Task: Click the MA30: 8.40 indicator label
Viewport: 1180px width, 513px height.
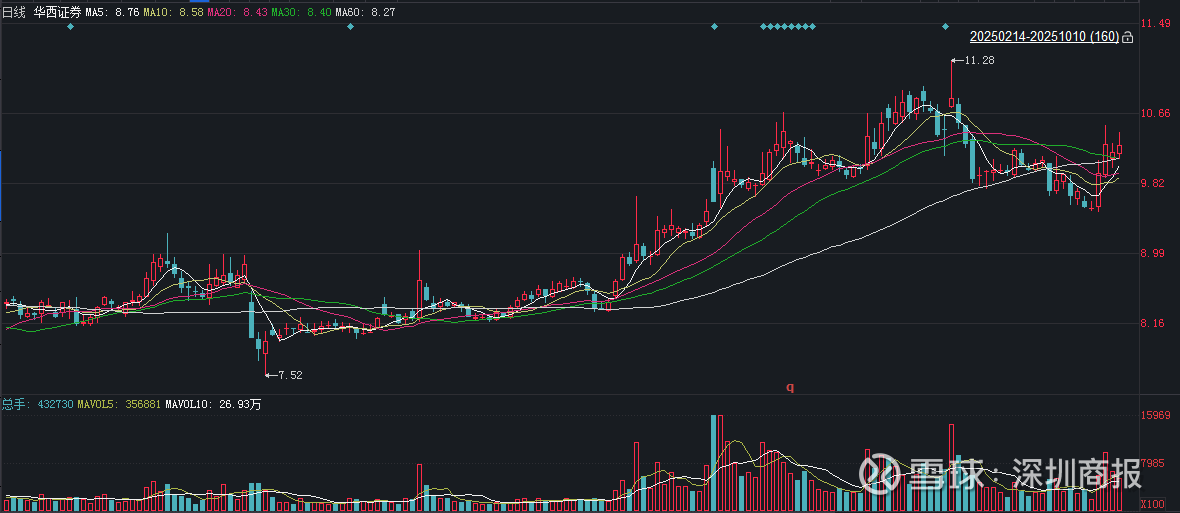Action: [300, 13]
